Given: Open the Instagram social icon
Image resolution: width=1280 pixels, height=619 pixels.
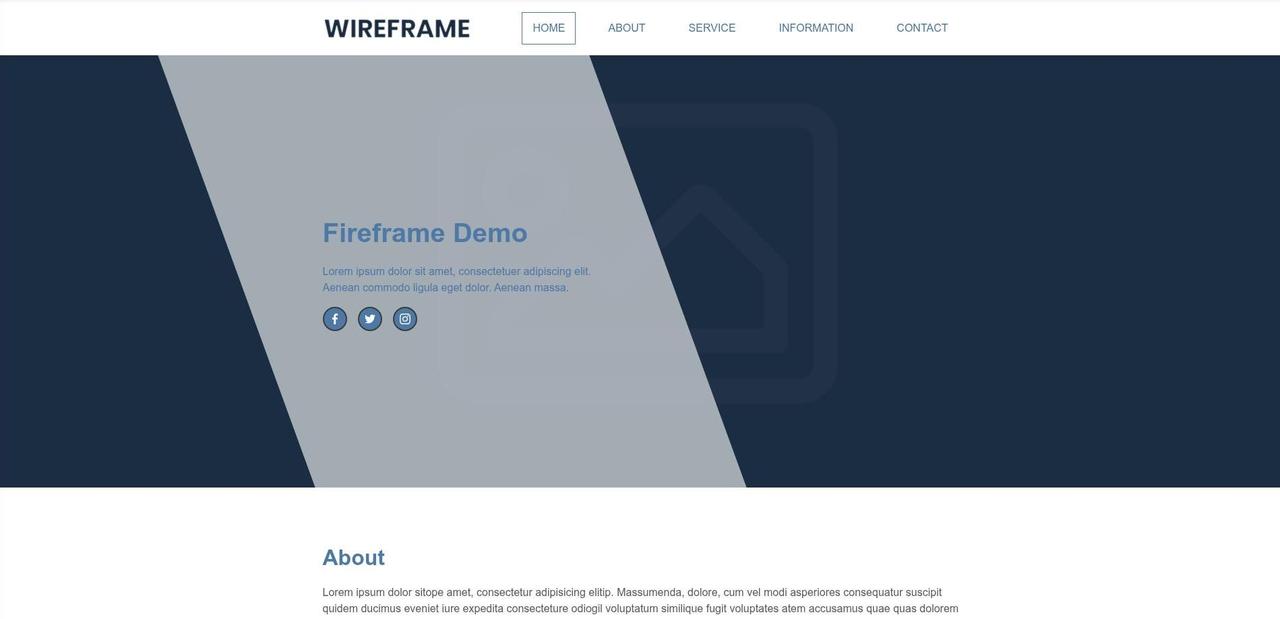Looking at the screenshot, I should [405, 319].
